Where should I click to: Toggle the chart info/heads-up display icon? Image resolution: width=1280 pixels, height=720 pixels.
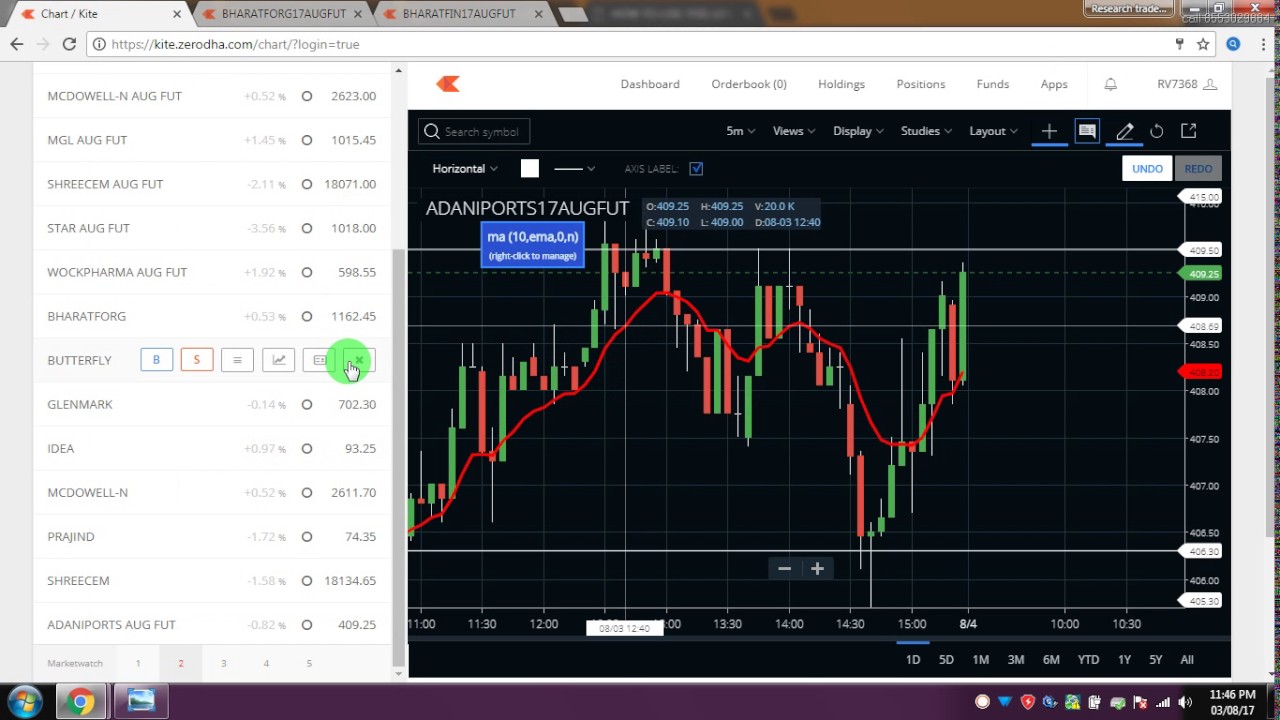click(x=1087, y=131)
